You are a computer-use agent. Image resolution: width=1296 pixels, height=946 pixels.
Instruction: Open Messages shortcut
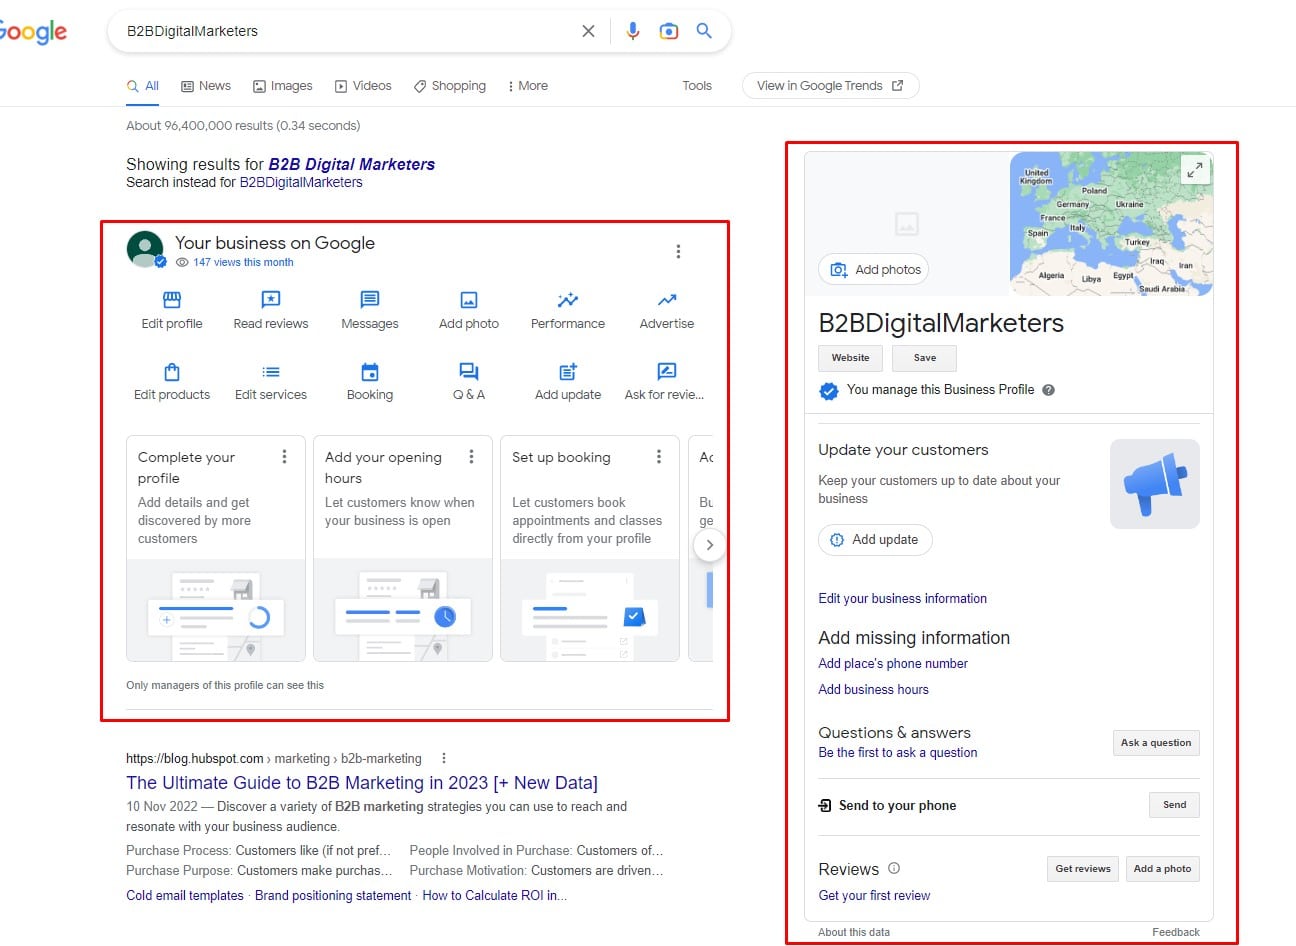(370, 310)
